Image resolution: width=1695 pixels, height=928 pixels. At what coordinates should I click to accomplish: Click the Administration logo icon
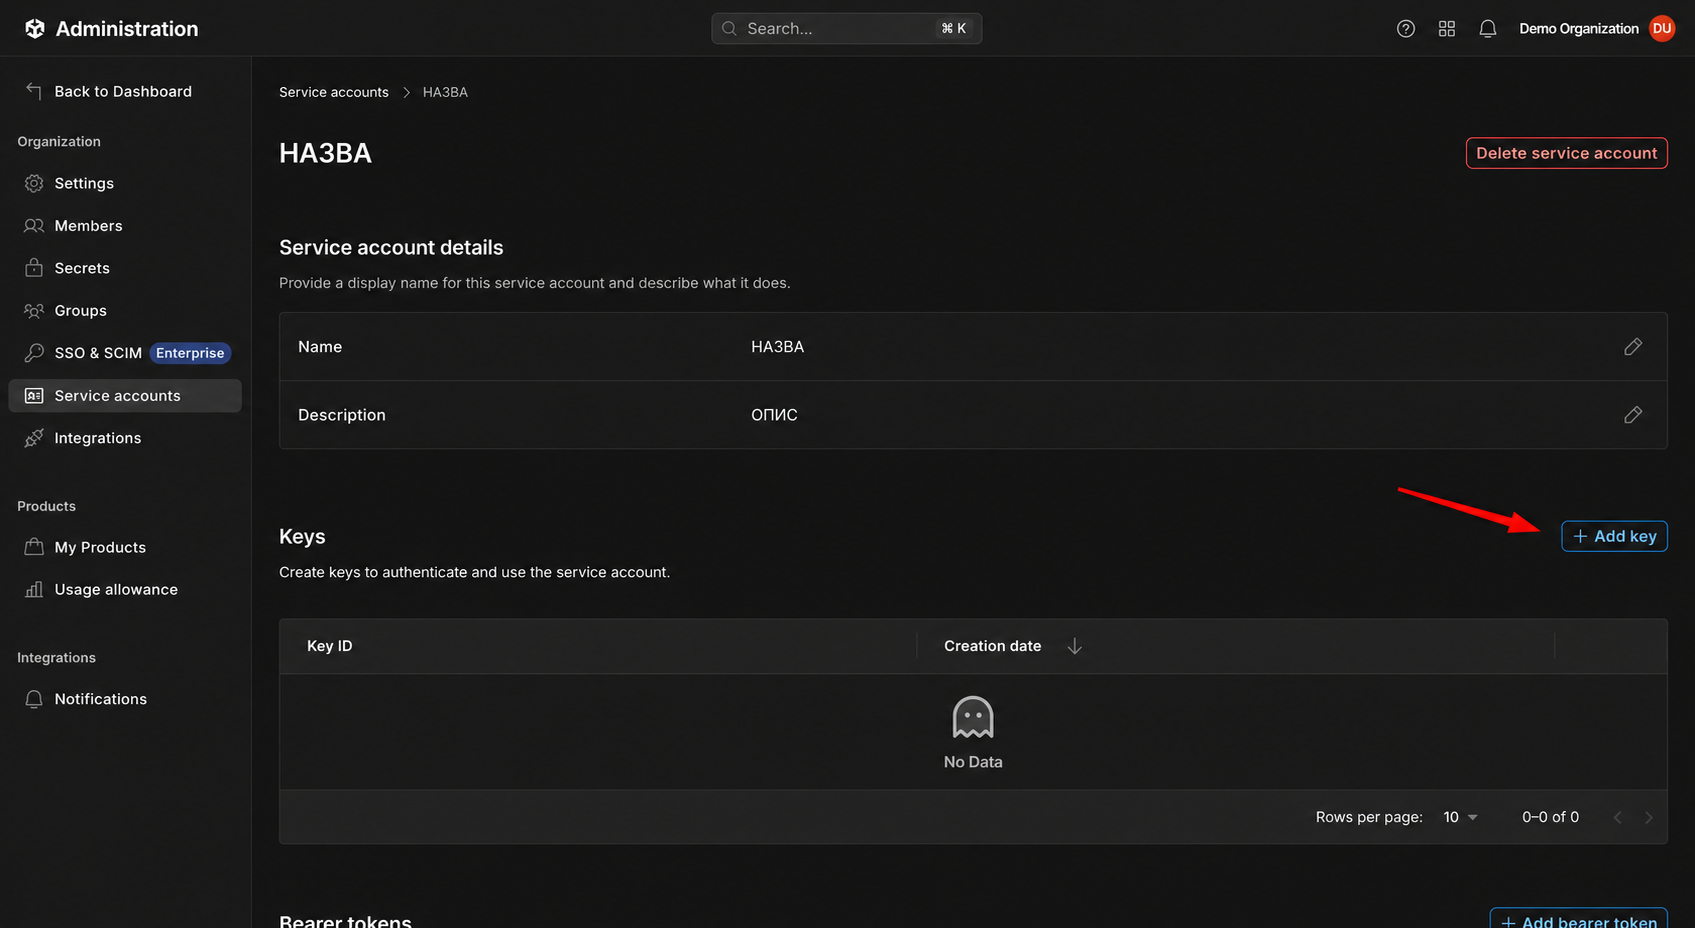pos(35,29)
